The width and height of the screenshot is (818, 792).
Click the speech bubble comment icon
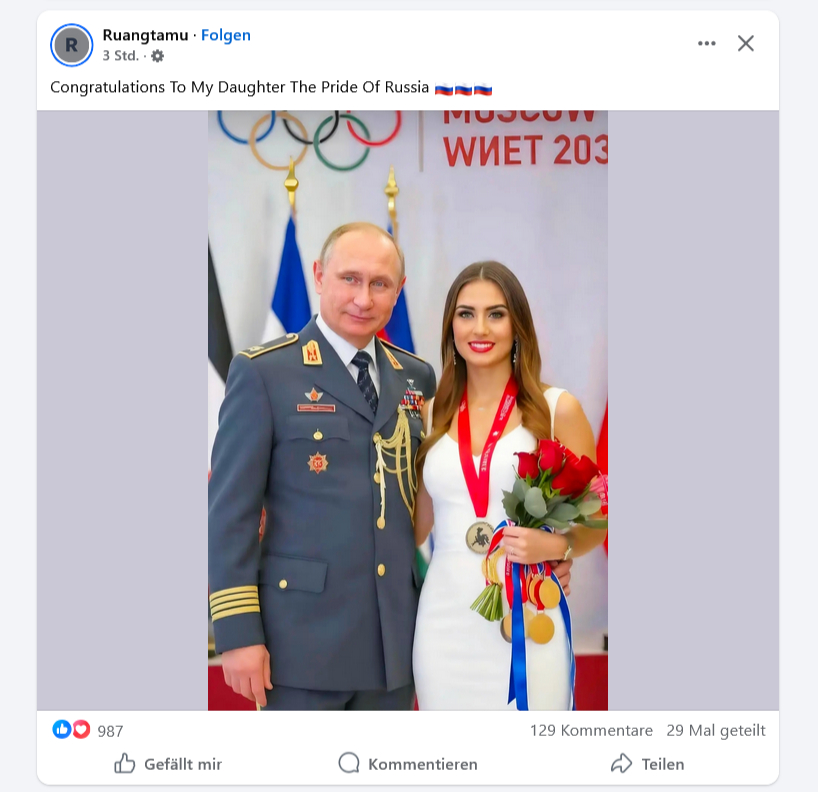(x=349, y=763)
